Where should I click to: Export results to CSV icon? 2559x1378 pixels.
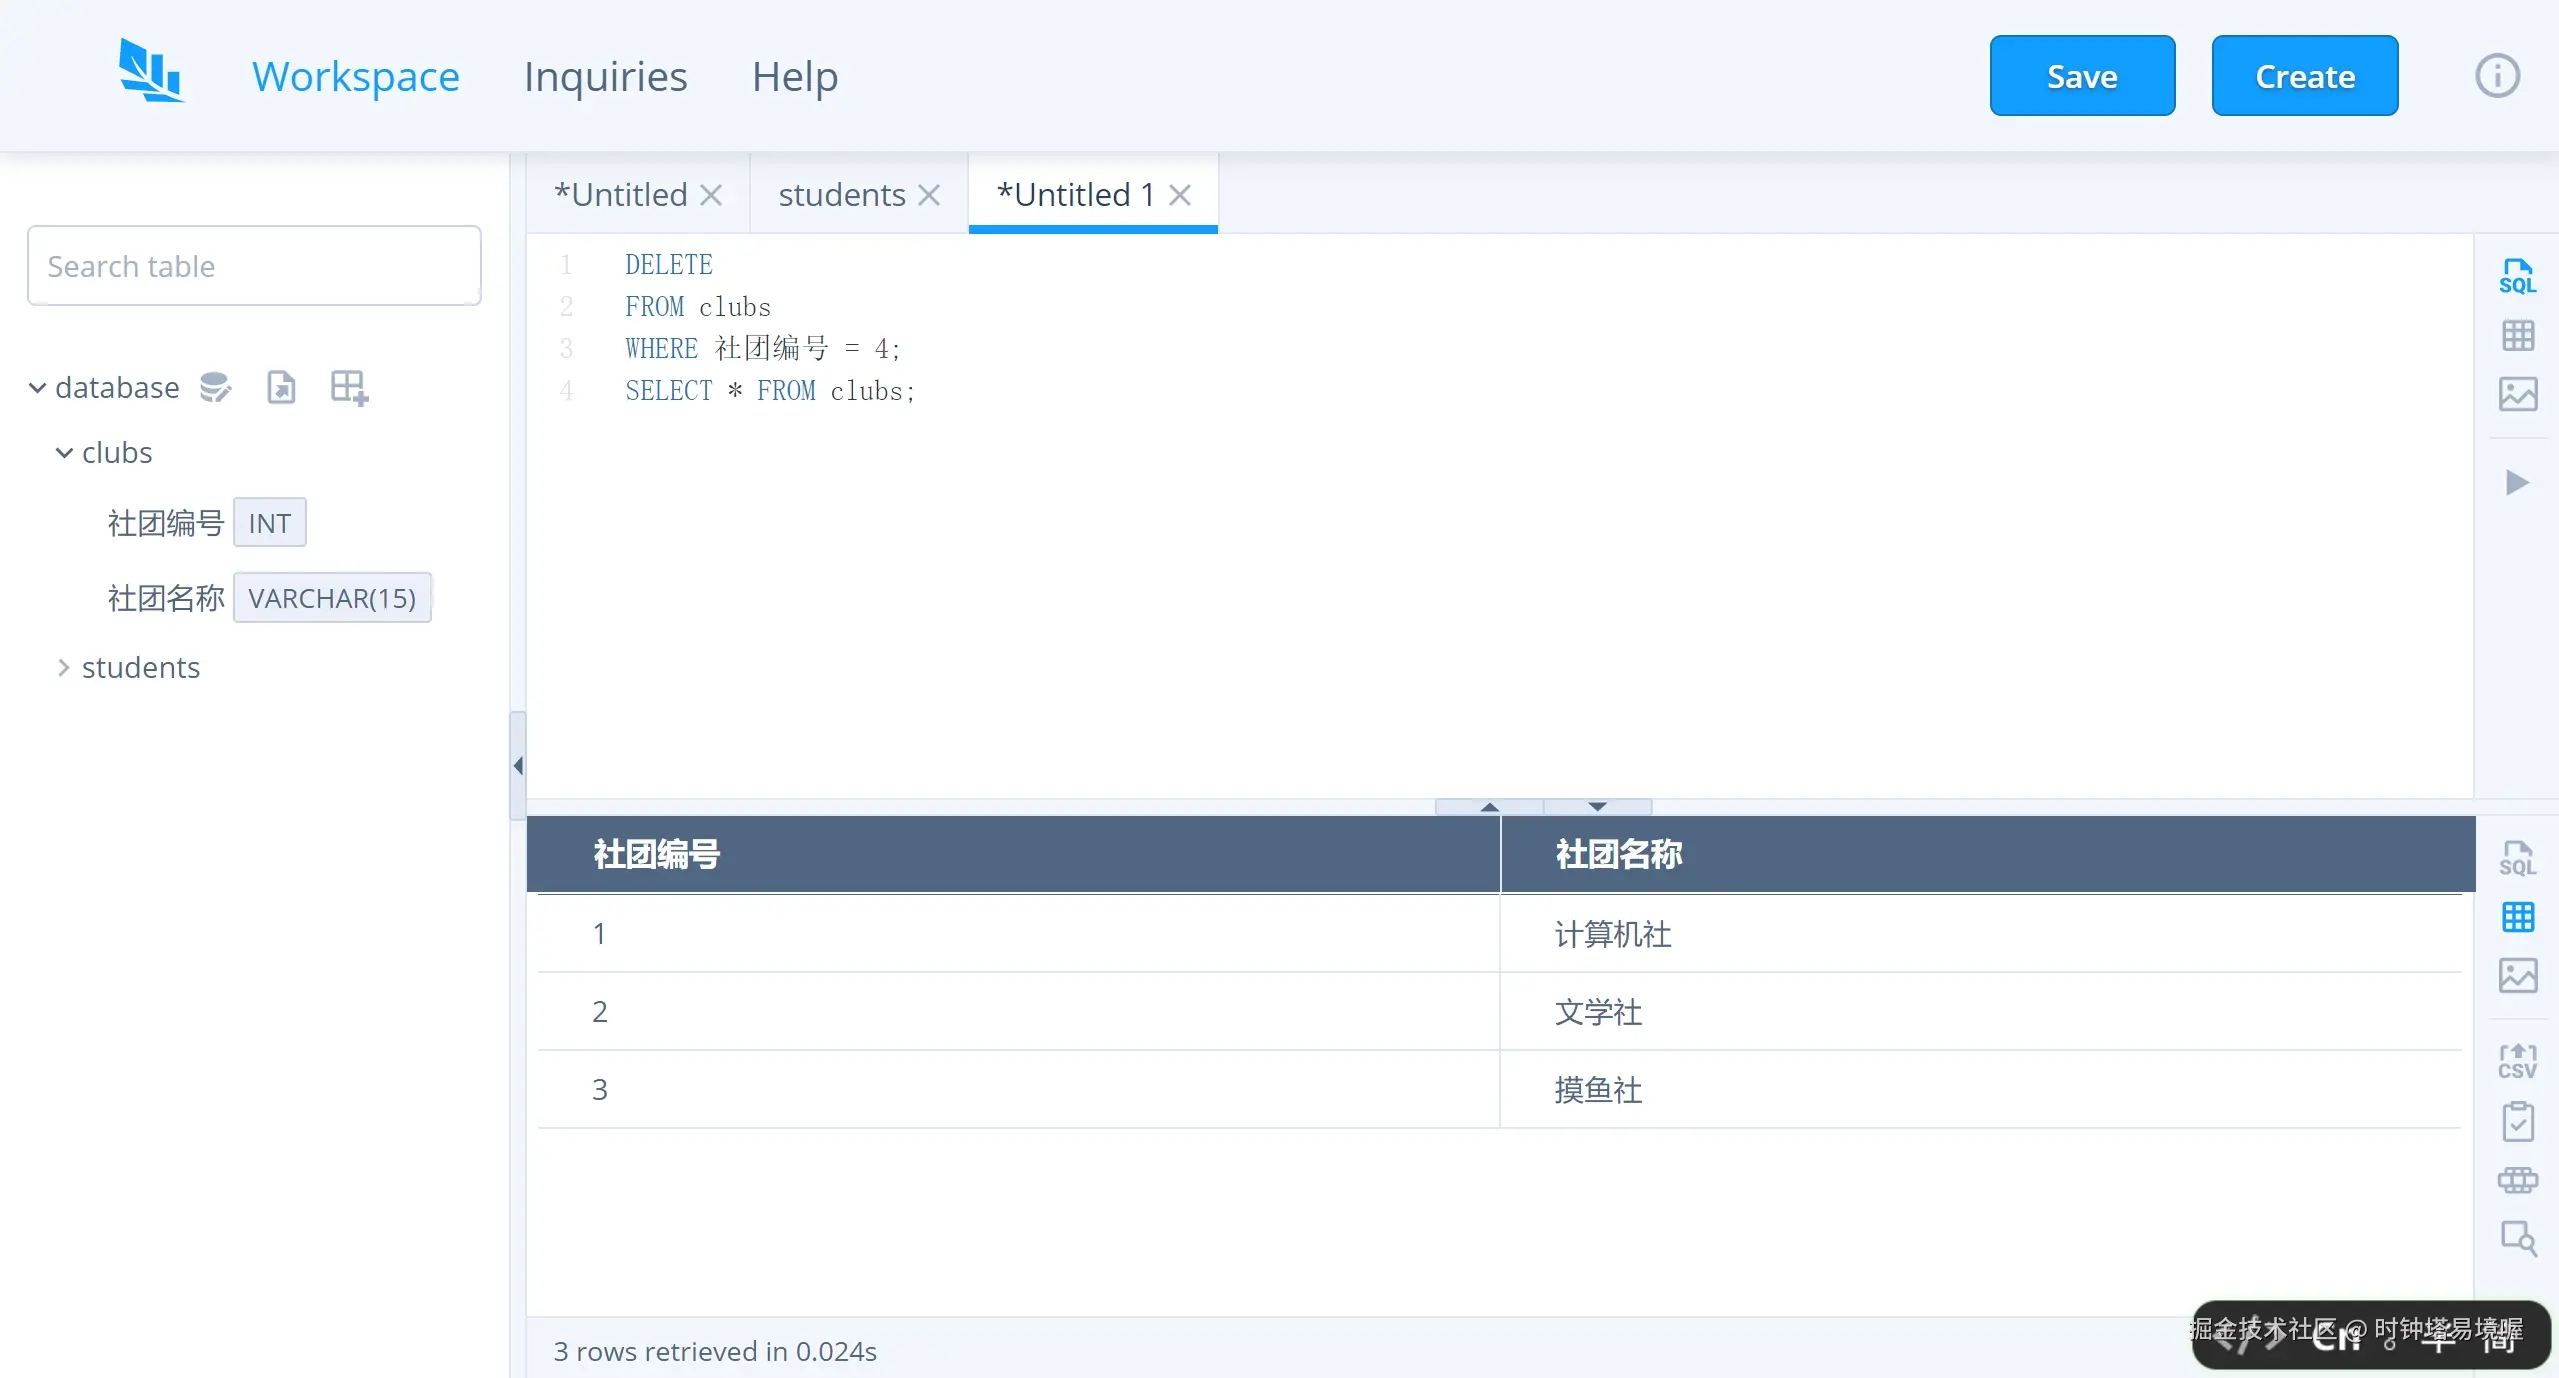[x=2517, y=1061]
